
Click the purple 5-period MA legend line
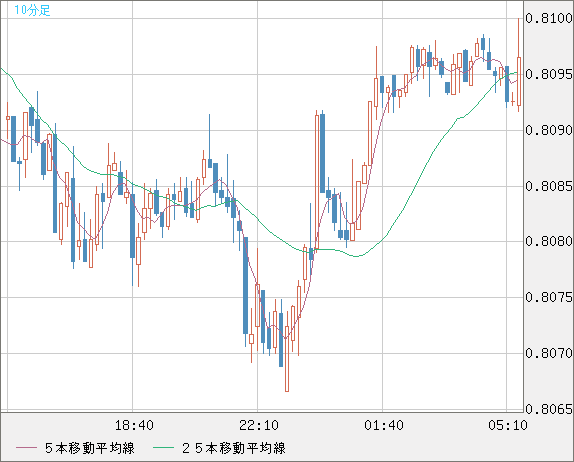click(26, 448)
